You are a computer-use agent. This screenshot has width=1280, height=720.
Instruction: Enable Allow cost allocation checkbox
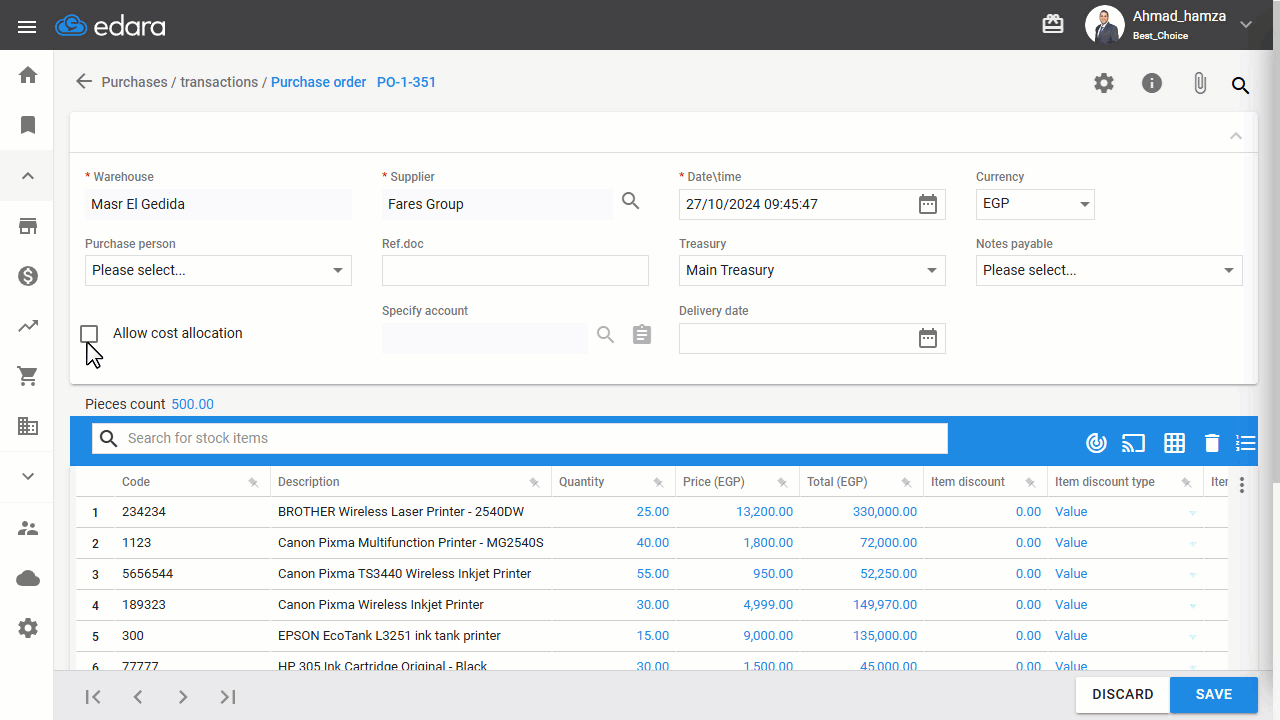click(x=89, y=333)
